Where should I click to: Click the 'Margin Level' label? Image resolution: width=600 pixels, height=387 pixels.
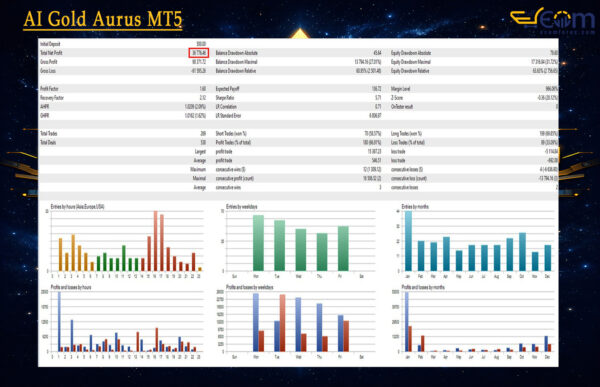tap(400, 89)
